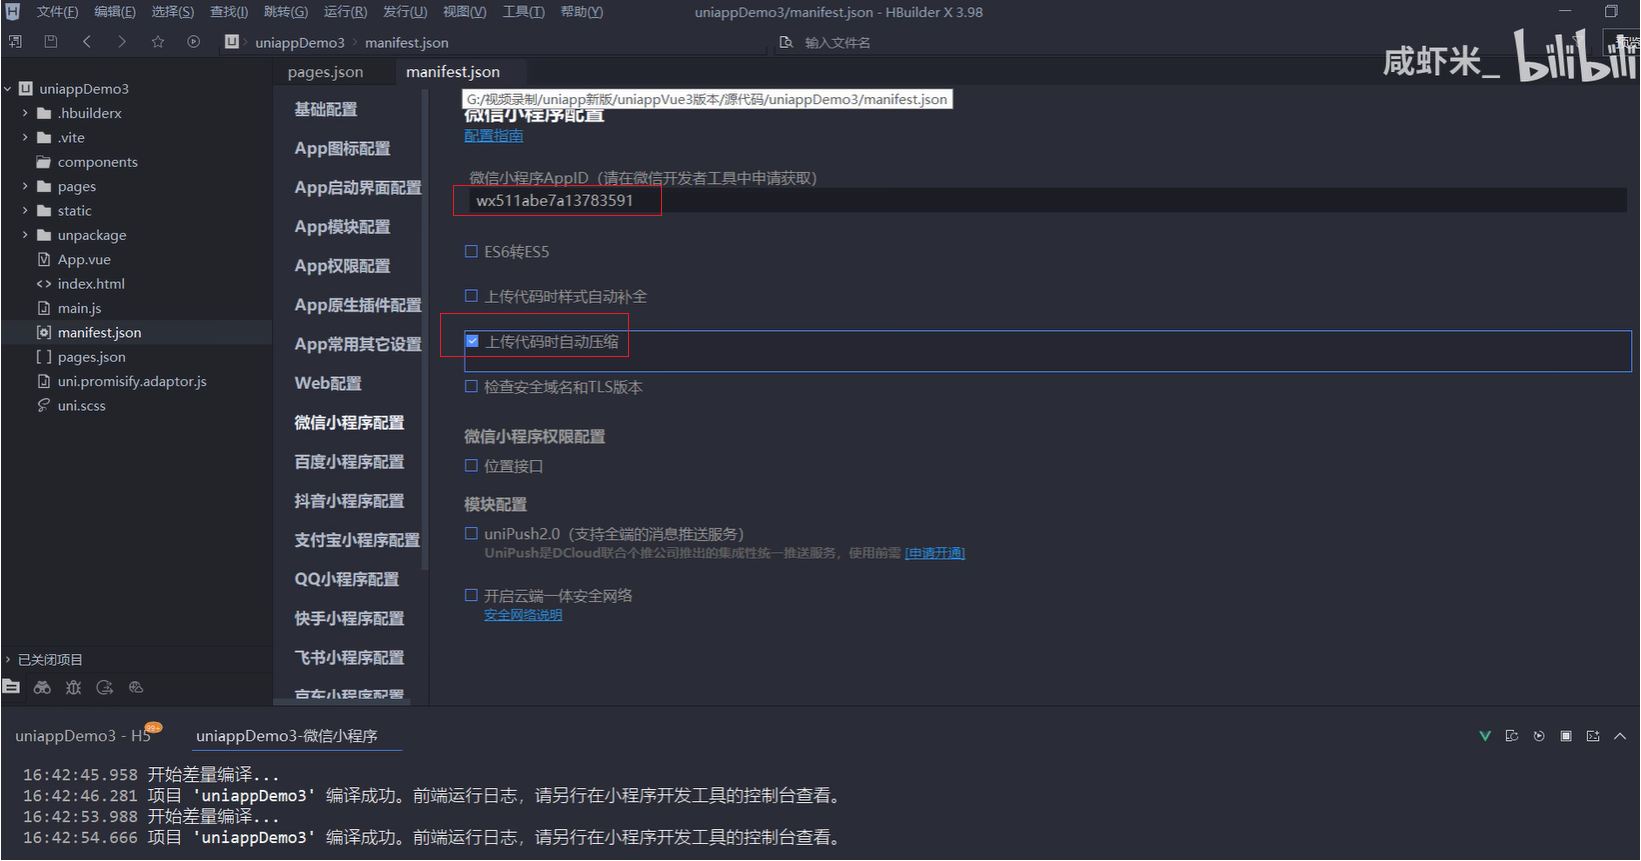The width and height of the screenshot is (1641, 861).
Task: Click the clear console icon
Action: (1593, 736)
